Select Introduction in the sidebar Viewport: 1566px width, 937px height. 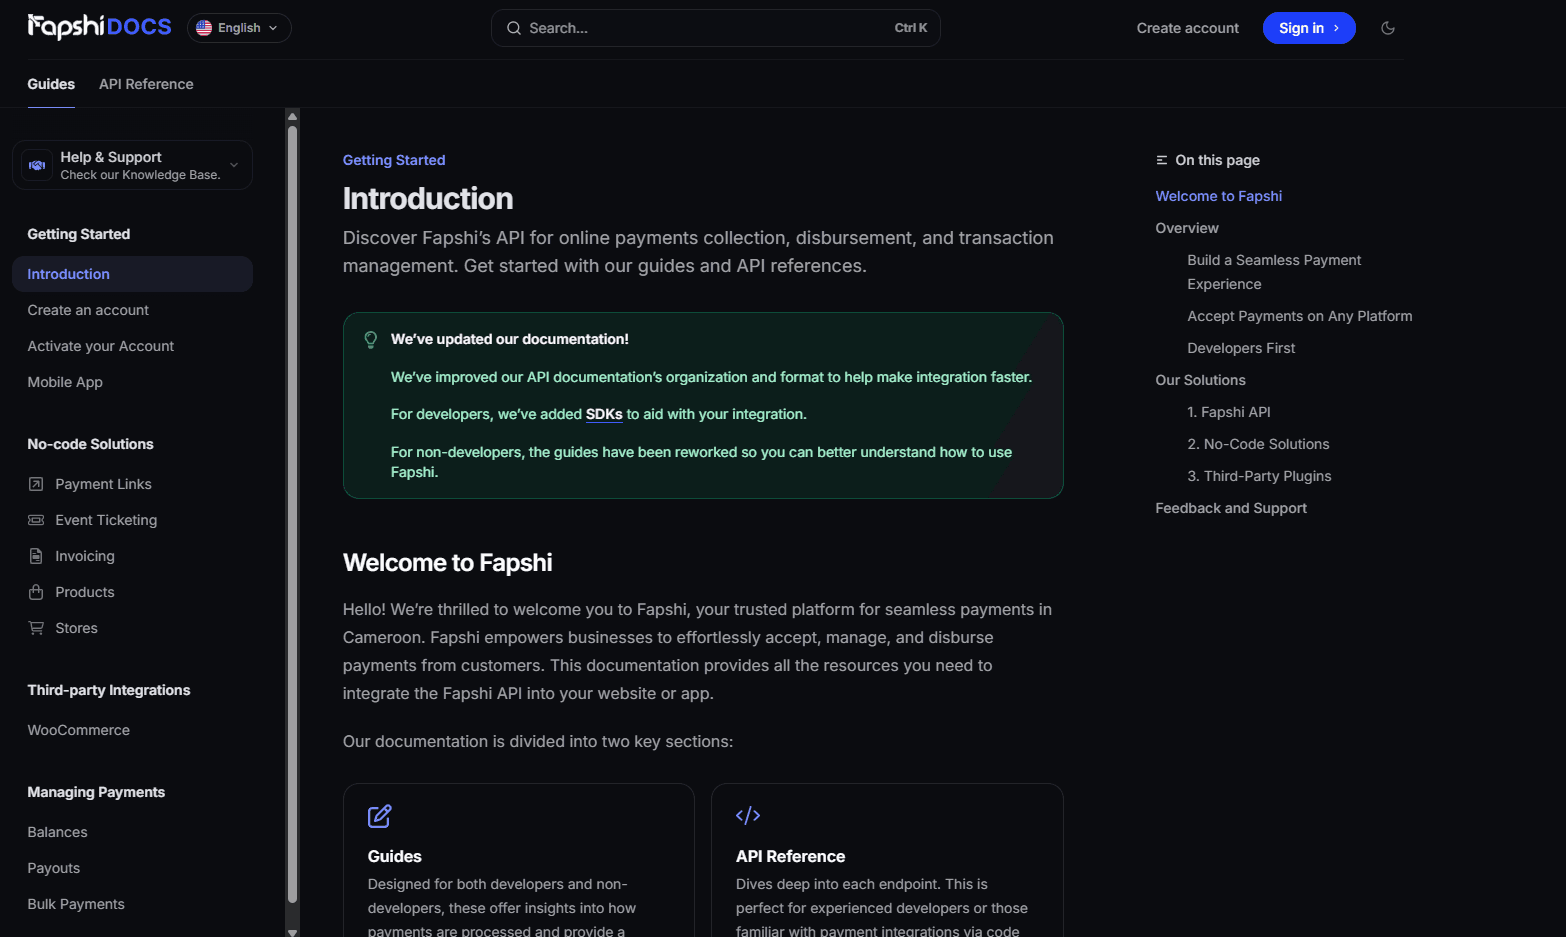(132, 274)
